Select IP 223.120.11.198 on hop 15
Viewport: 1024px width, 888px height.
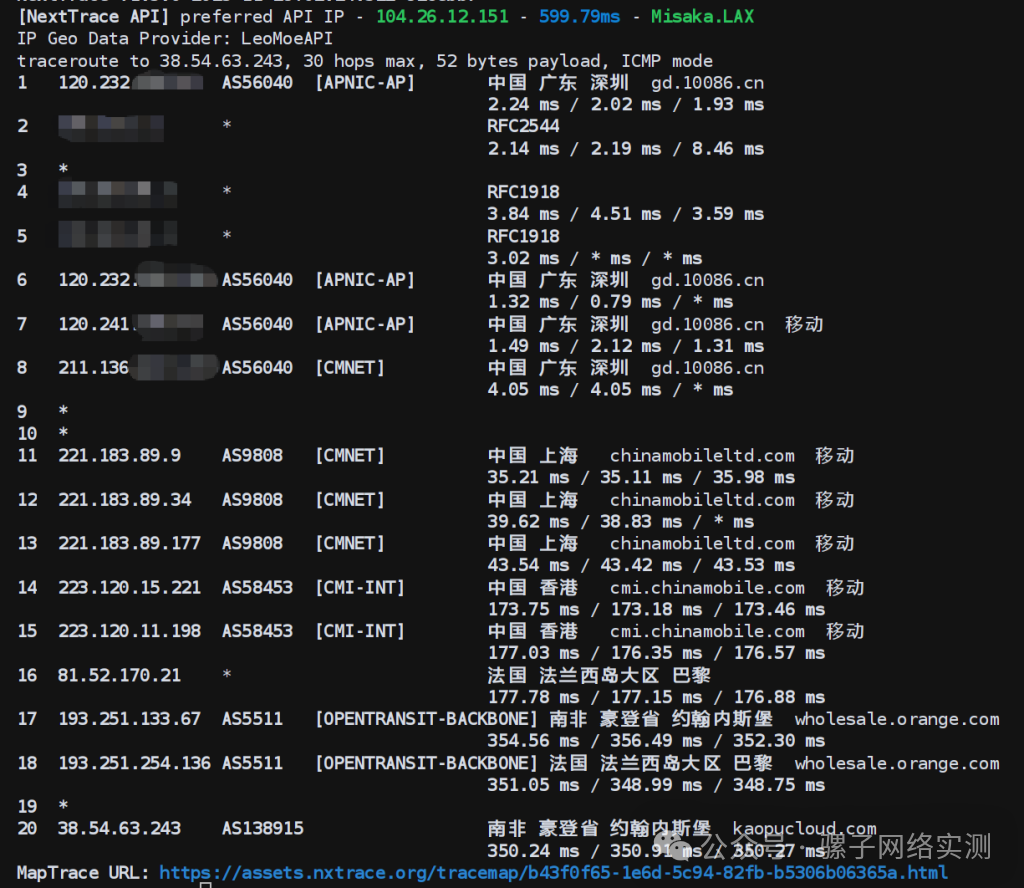[x=129, y=631]
